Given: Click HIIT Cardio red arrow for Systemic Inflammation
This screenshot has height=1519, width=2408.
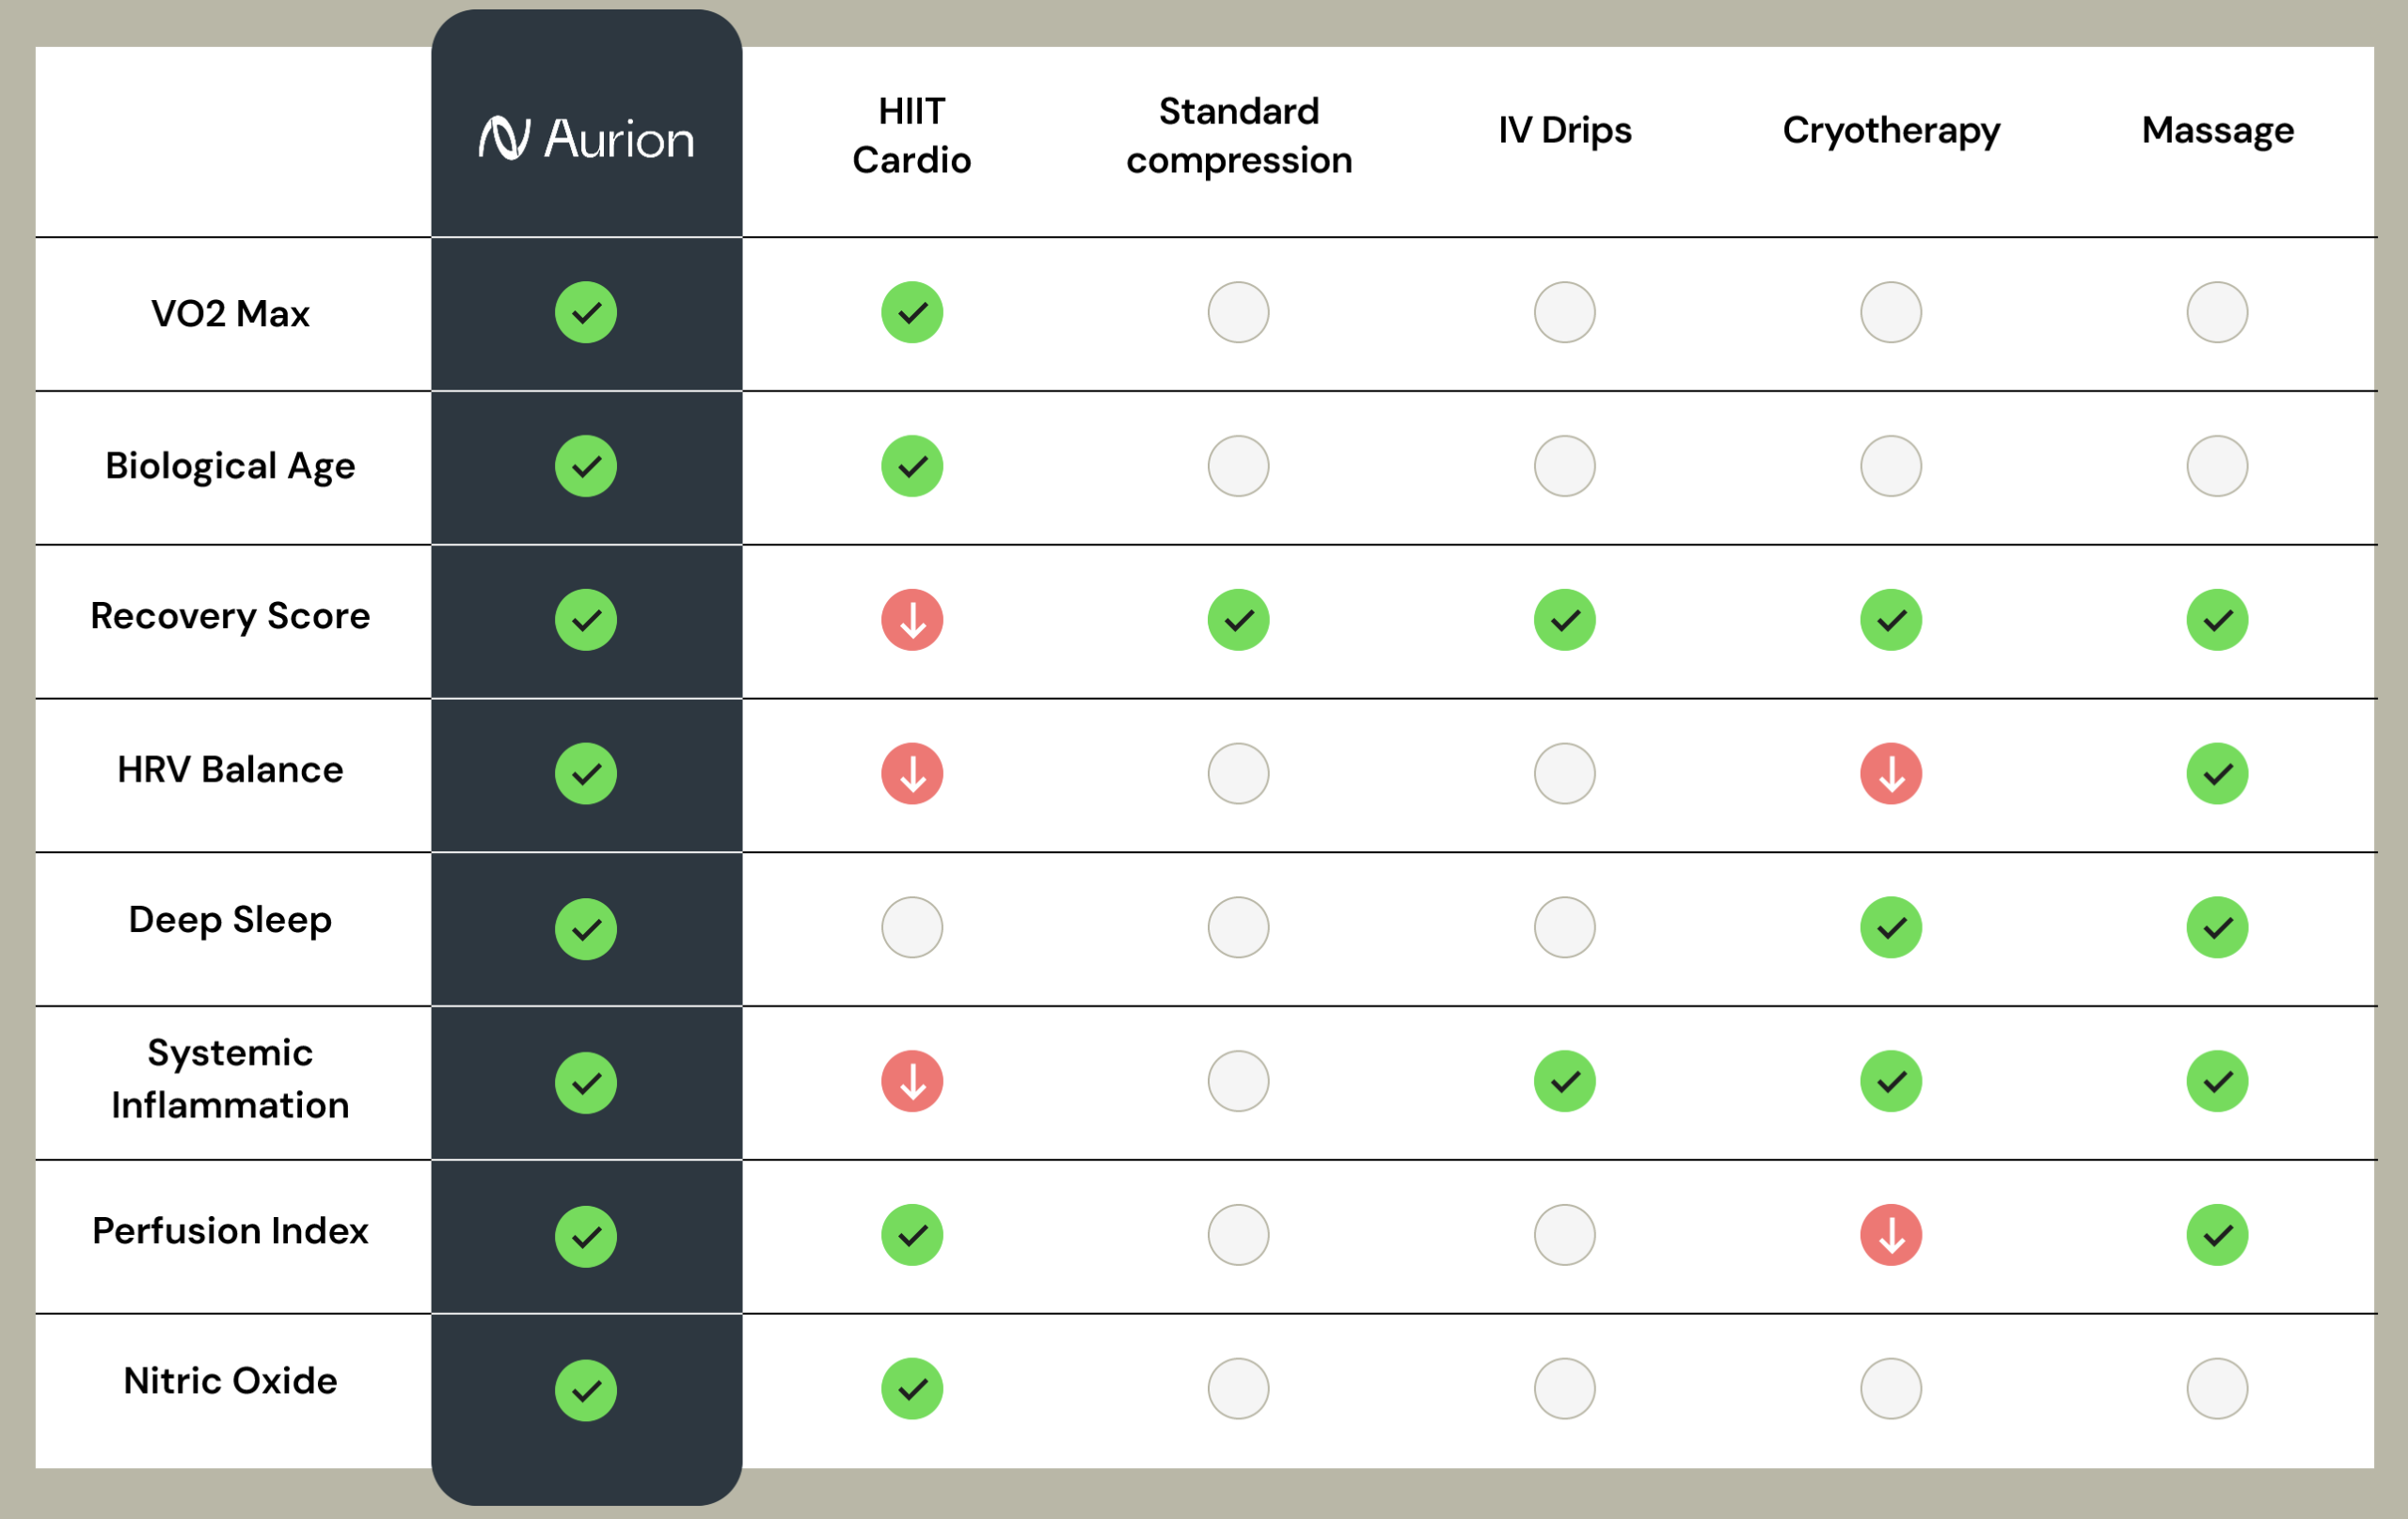Looking at the screenshot, I should (x=912, y=1081).
